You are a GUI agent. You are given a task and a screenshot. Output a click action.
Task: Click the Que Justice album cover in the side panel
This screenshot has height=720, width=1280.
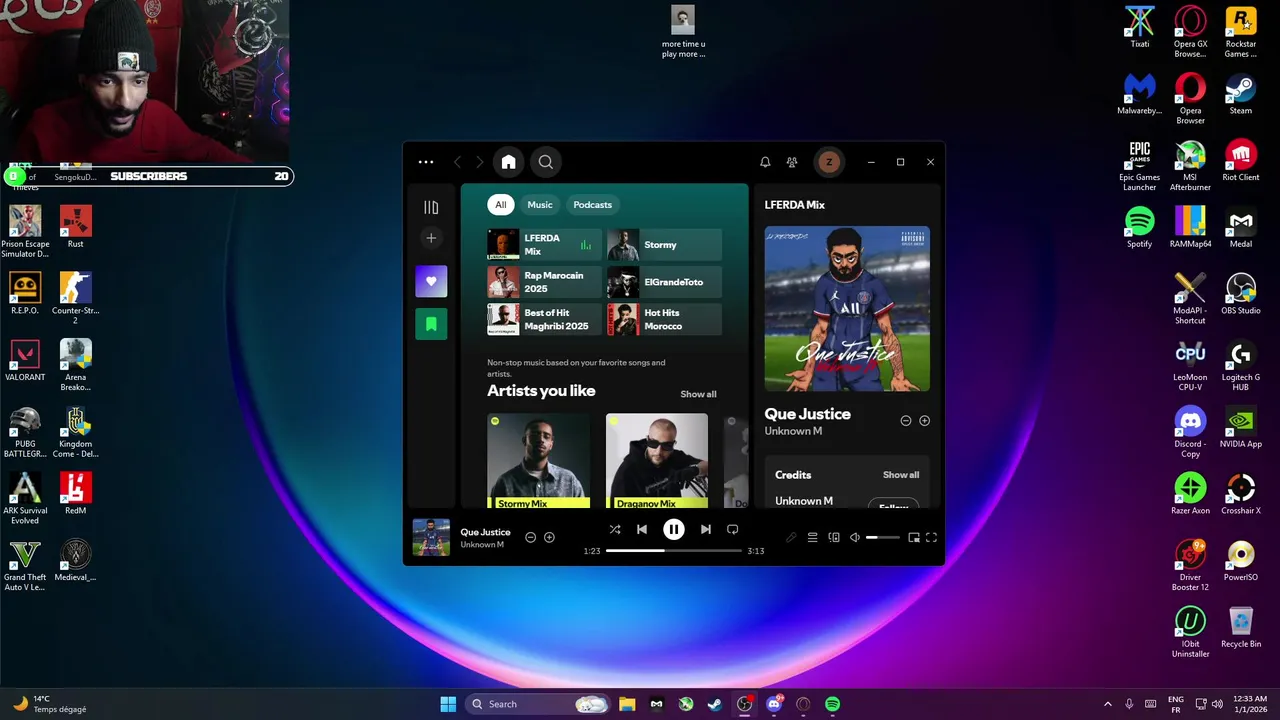pyautogui.click(x=847, y=309)
